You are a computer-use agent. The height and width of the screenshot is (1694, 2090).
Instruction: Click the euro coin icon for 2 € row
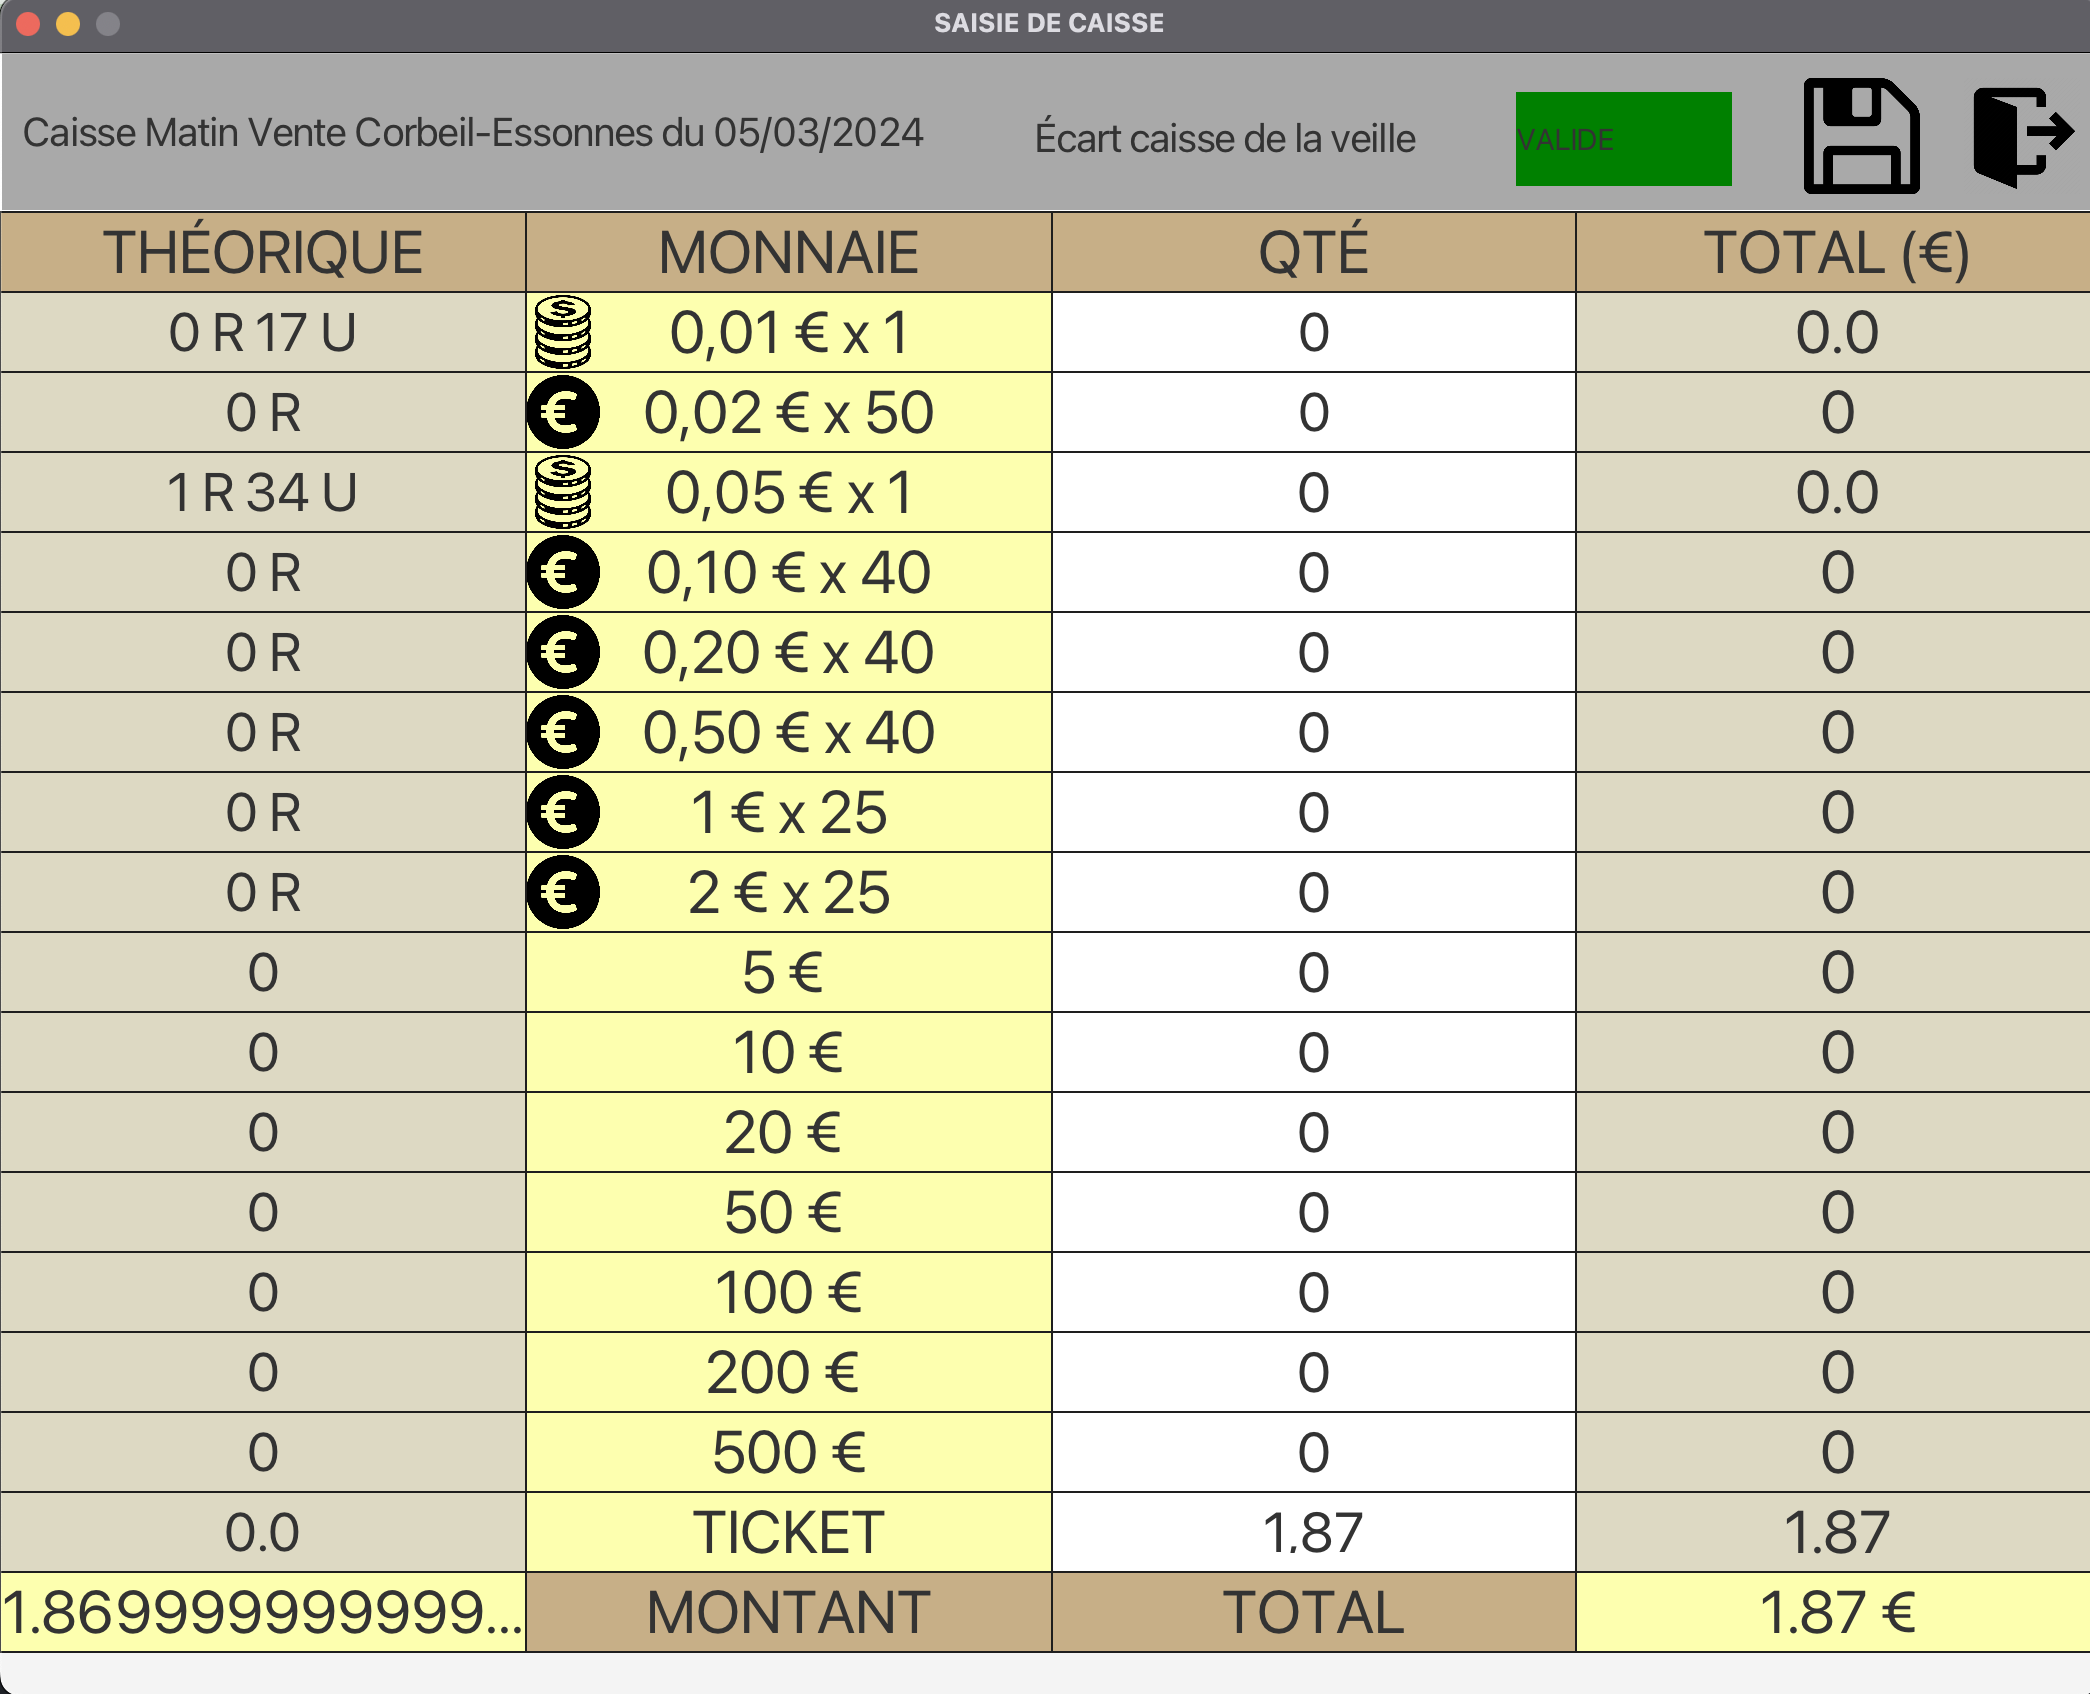(562, 892)
